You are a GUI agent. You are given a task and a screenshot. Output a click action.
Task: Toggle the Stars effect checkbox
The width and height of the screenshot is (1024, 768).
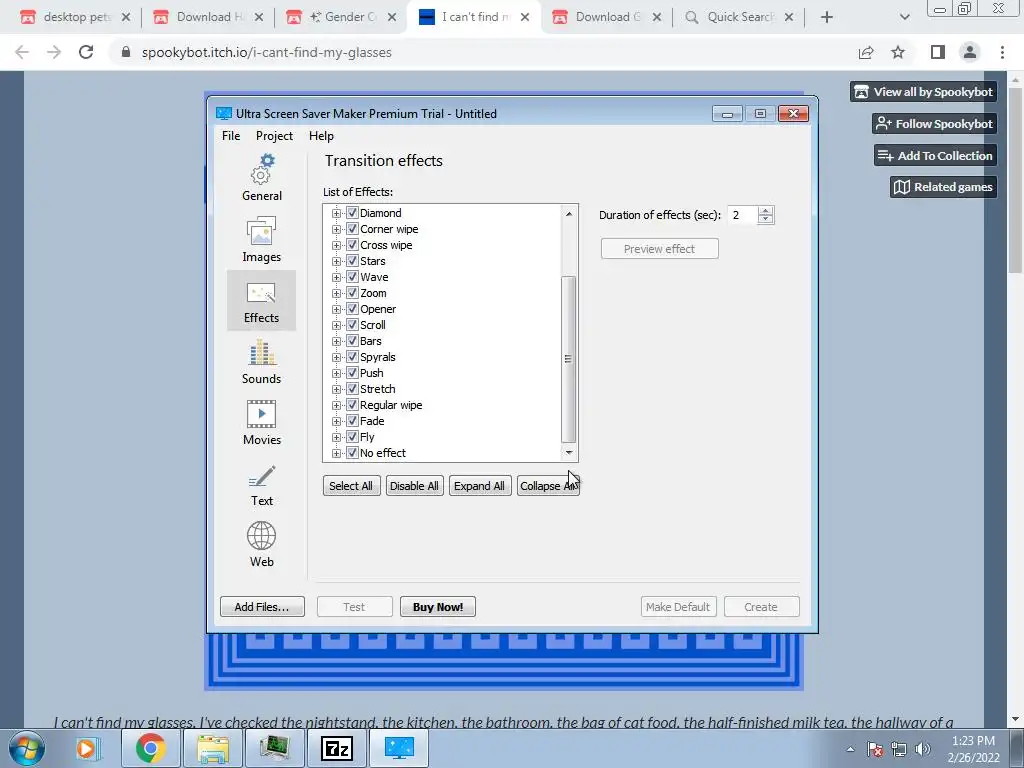click(x=352, y=261)
